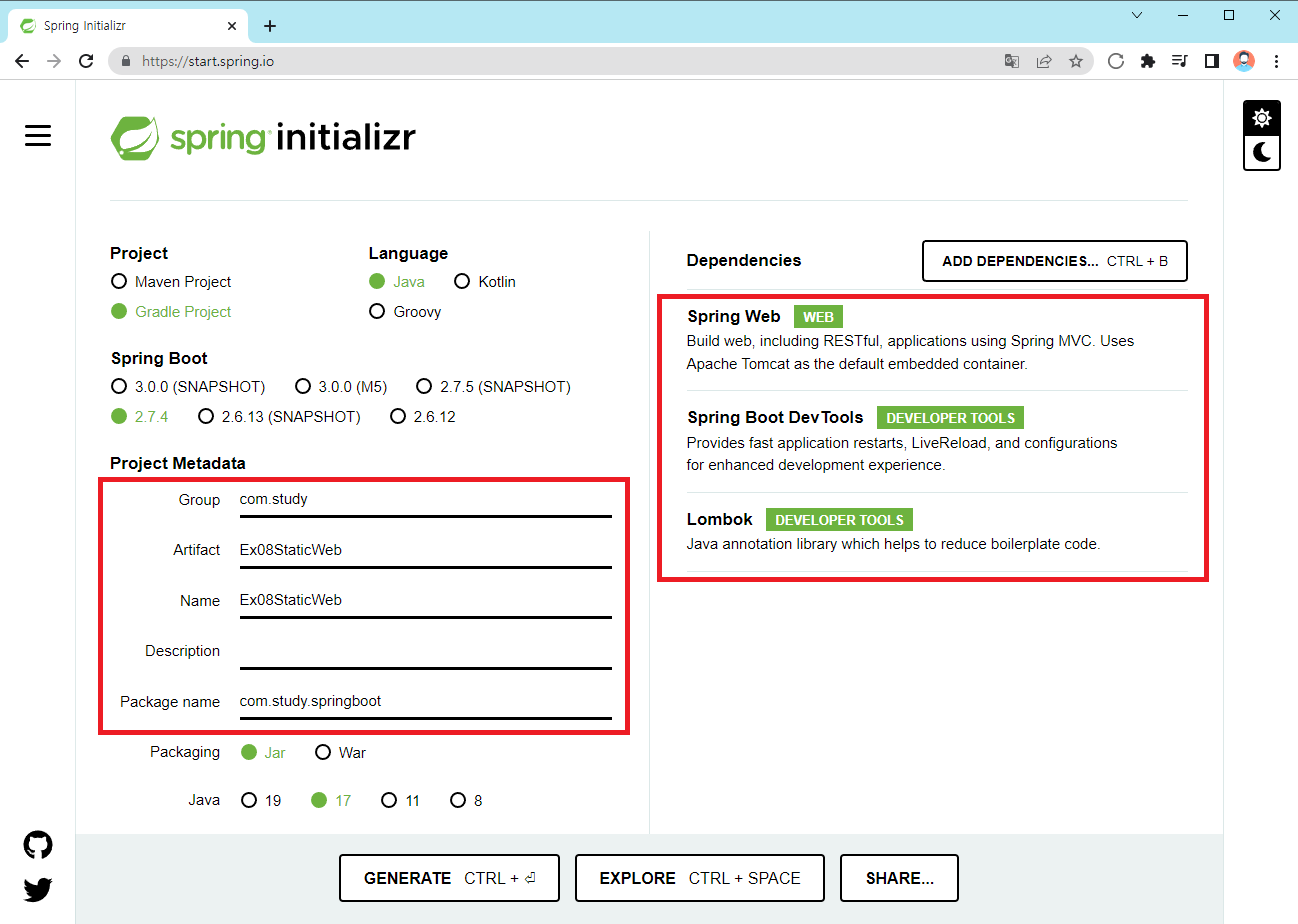1298x924 pixels.
Task: Switch to dark theme moon icon
Action: coord(1262,152)
